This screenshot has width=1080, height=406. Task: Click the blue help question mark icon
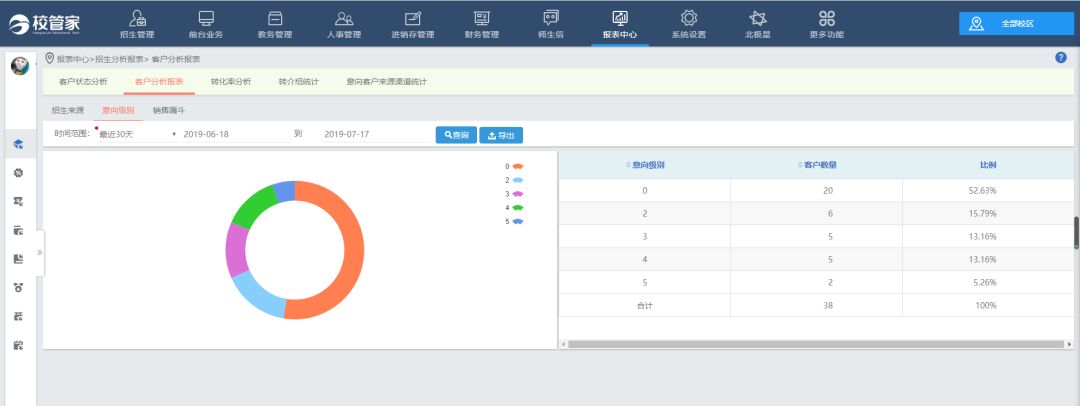click(1061, 57)
